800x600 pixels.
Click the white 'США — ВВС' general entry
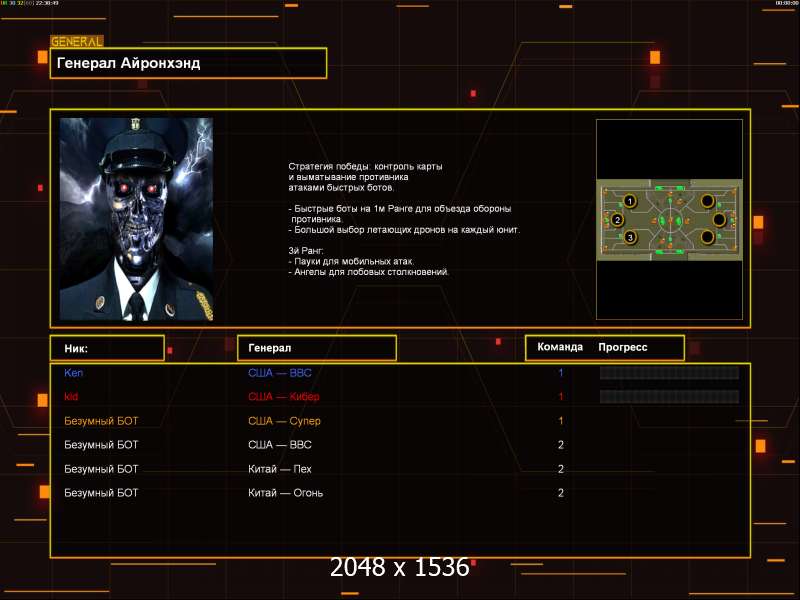coord(280,445)
